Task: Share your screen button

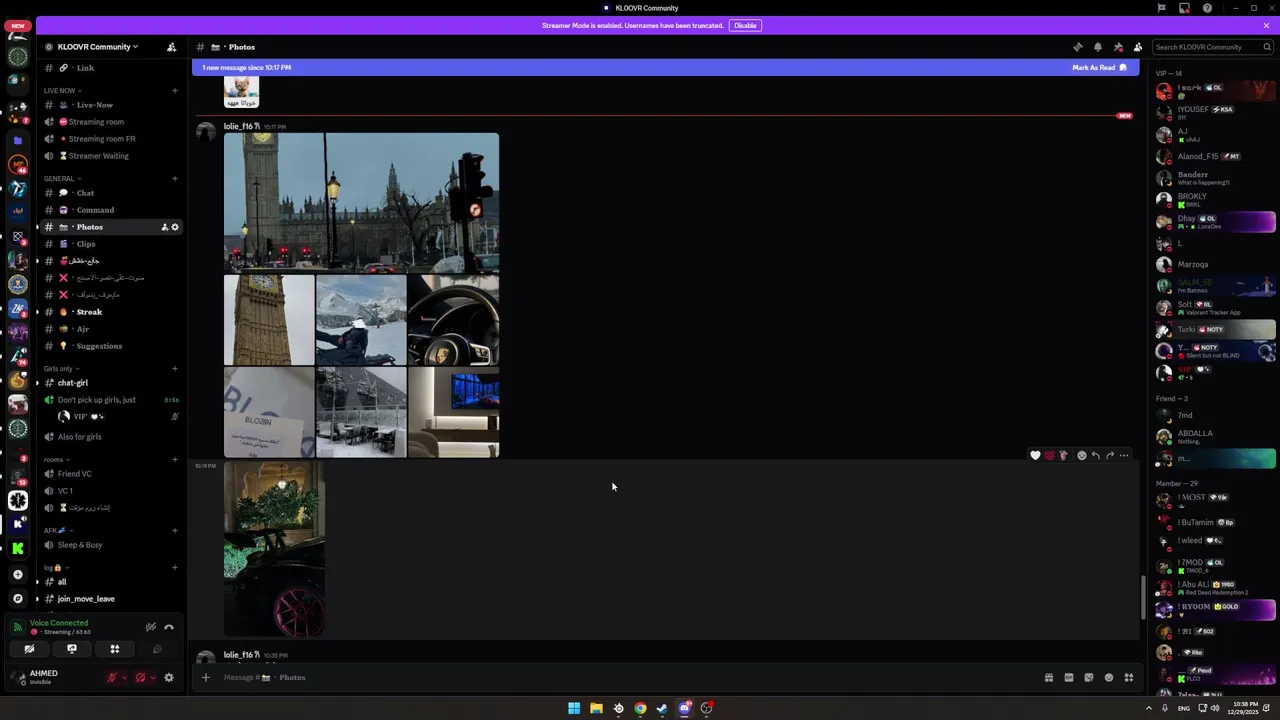Action: (x=72, y=649)
